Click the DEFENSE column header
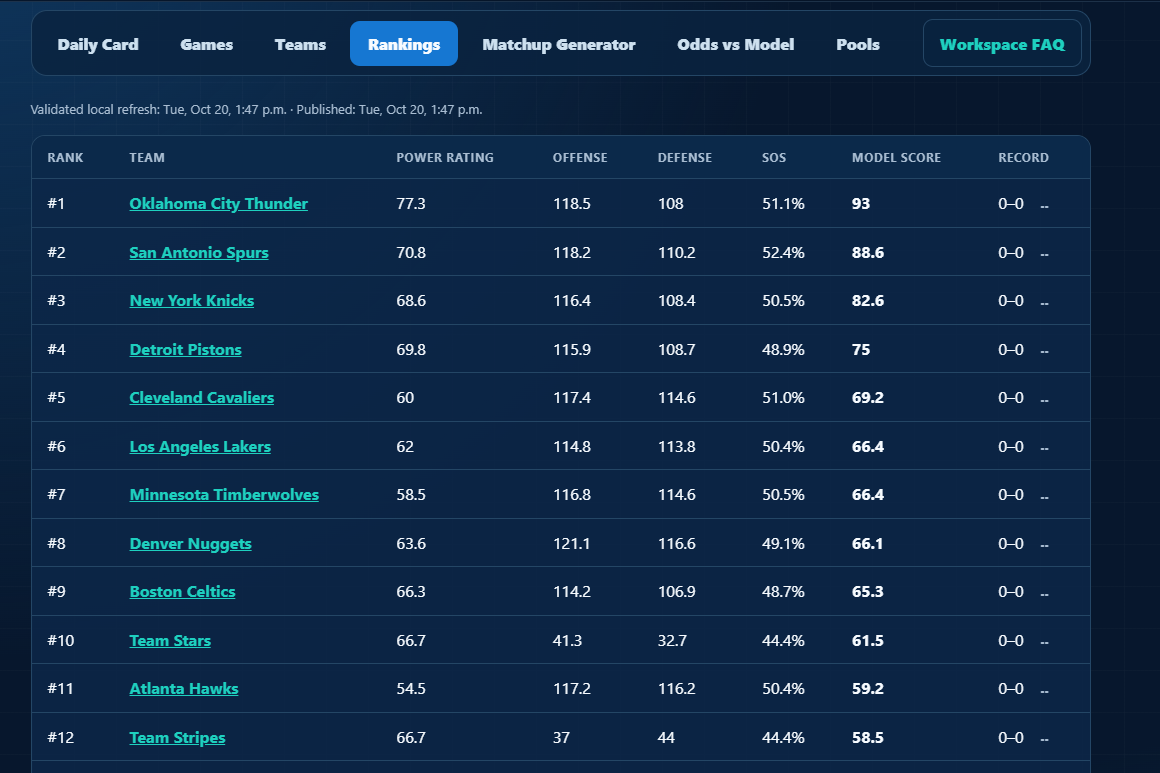This screenshot has width=1160, height=773. pos(685,158)
